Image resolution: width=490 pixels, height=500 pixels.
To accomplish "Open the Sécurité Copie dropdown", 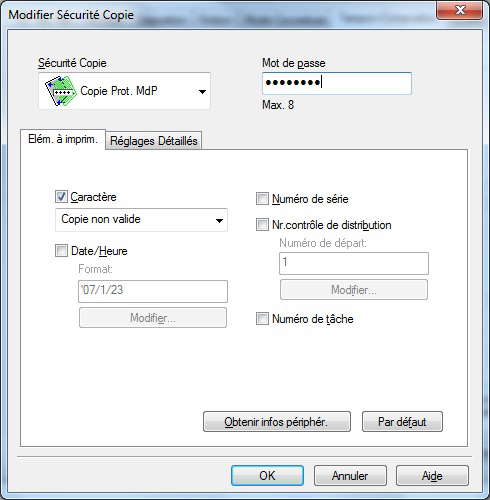I will [124, 91].
